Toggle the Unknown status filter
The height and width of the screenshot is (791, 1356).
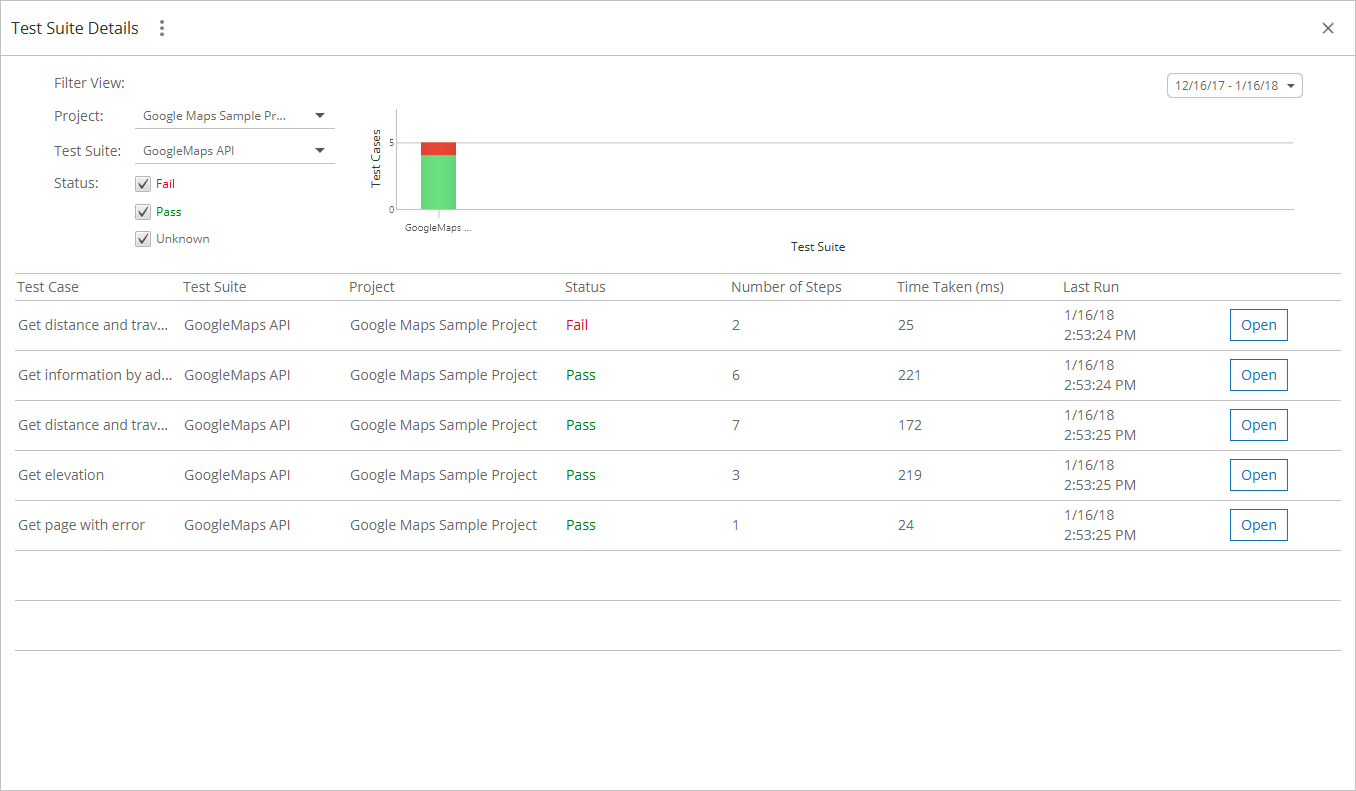143,238
